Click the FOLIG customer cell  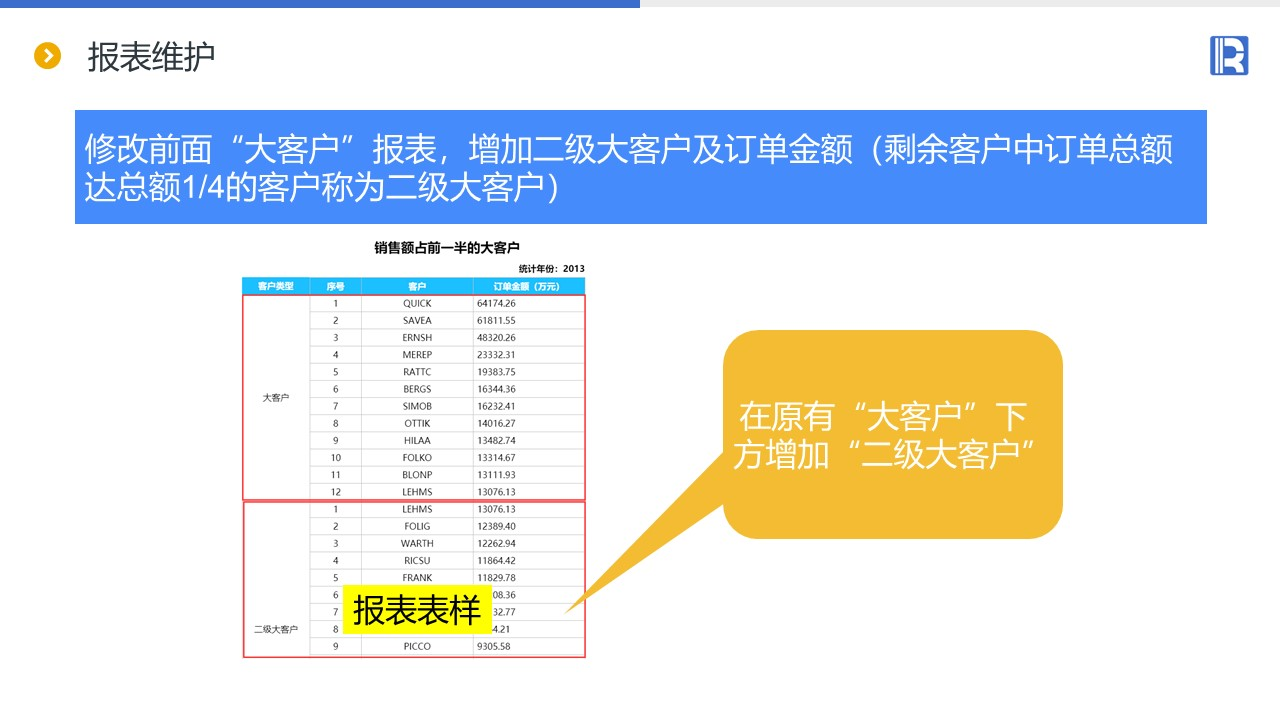click(417, 526)
